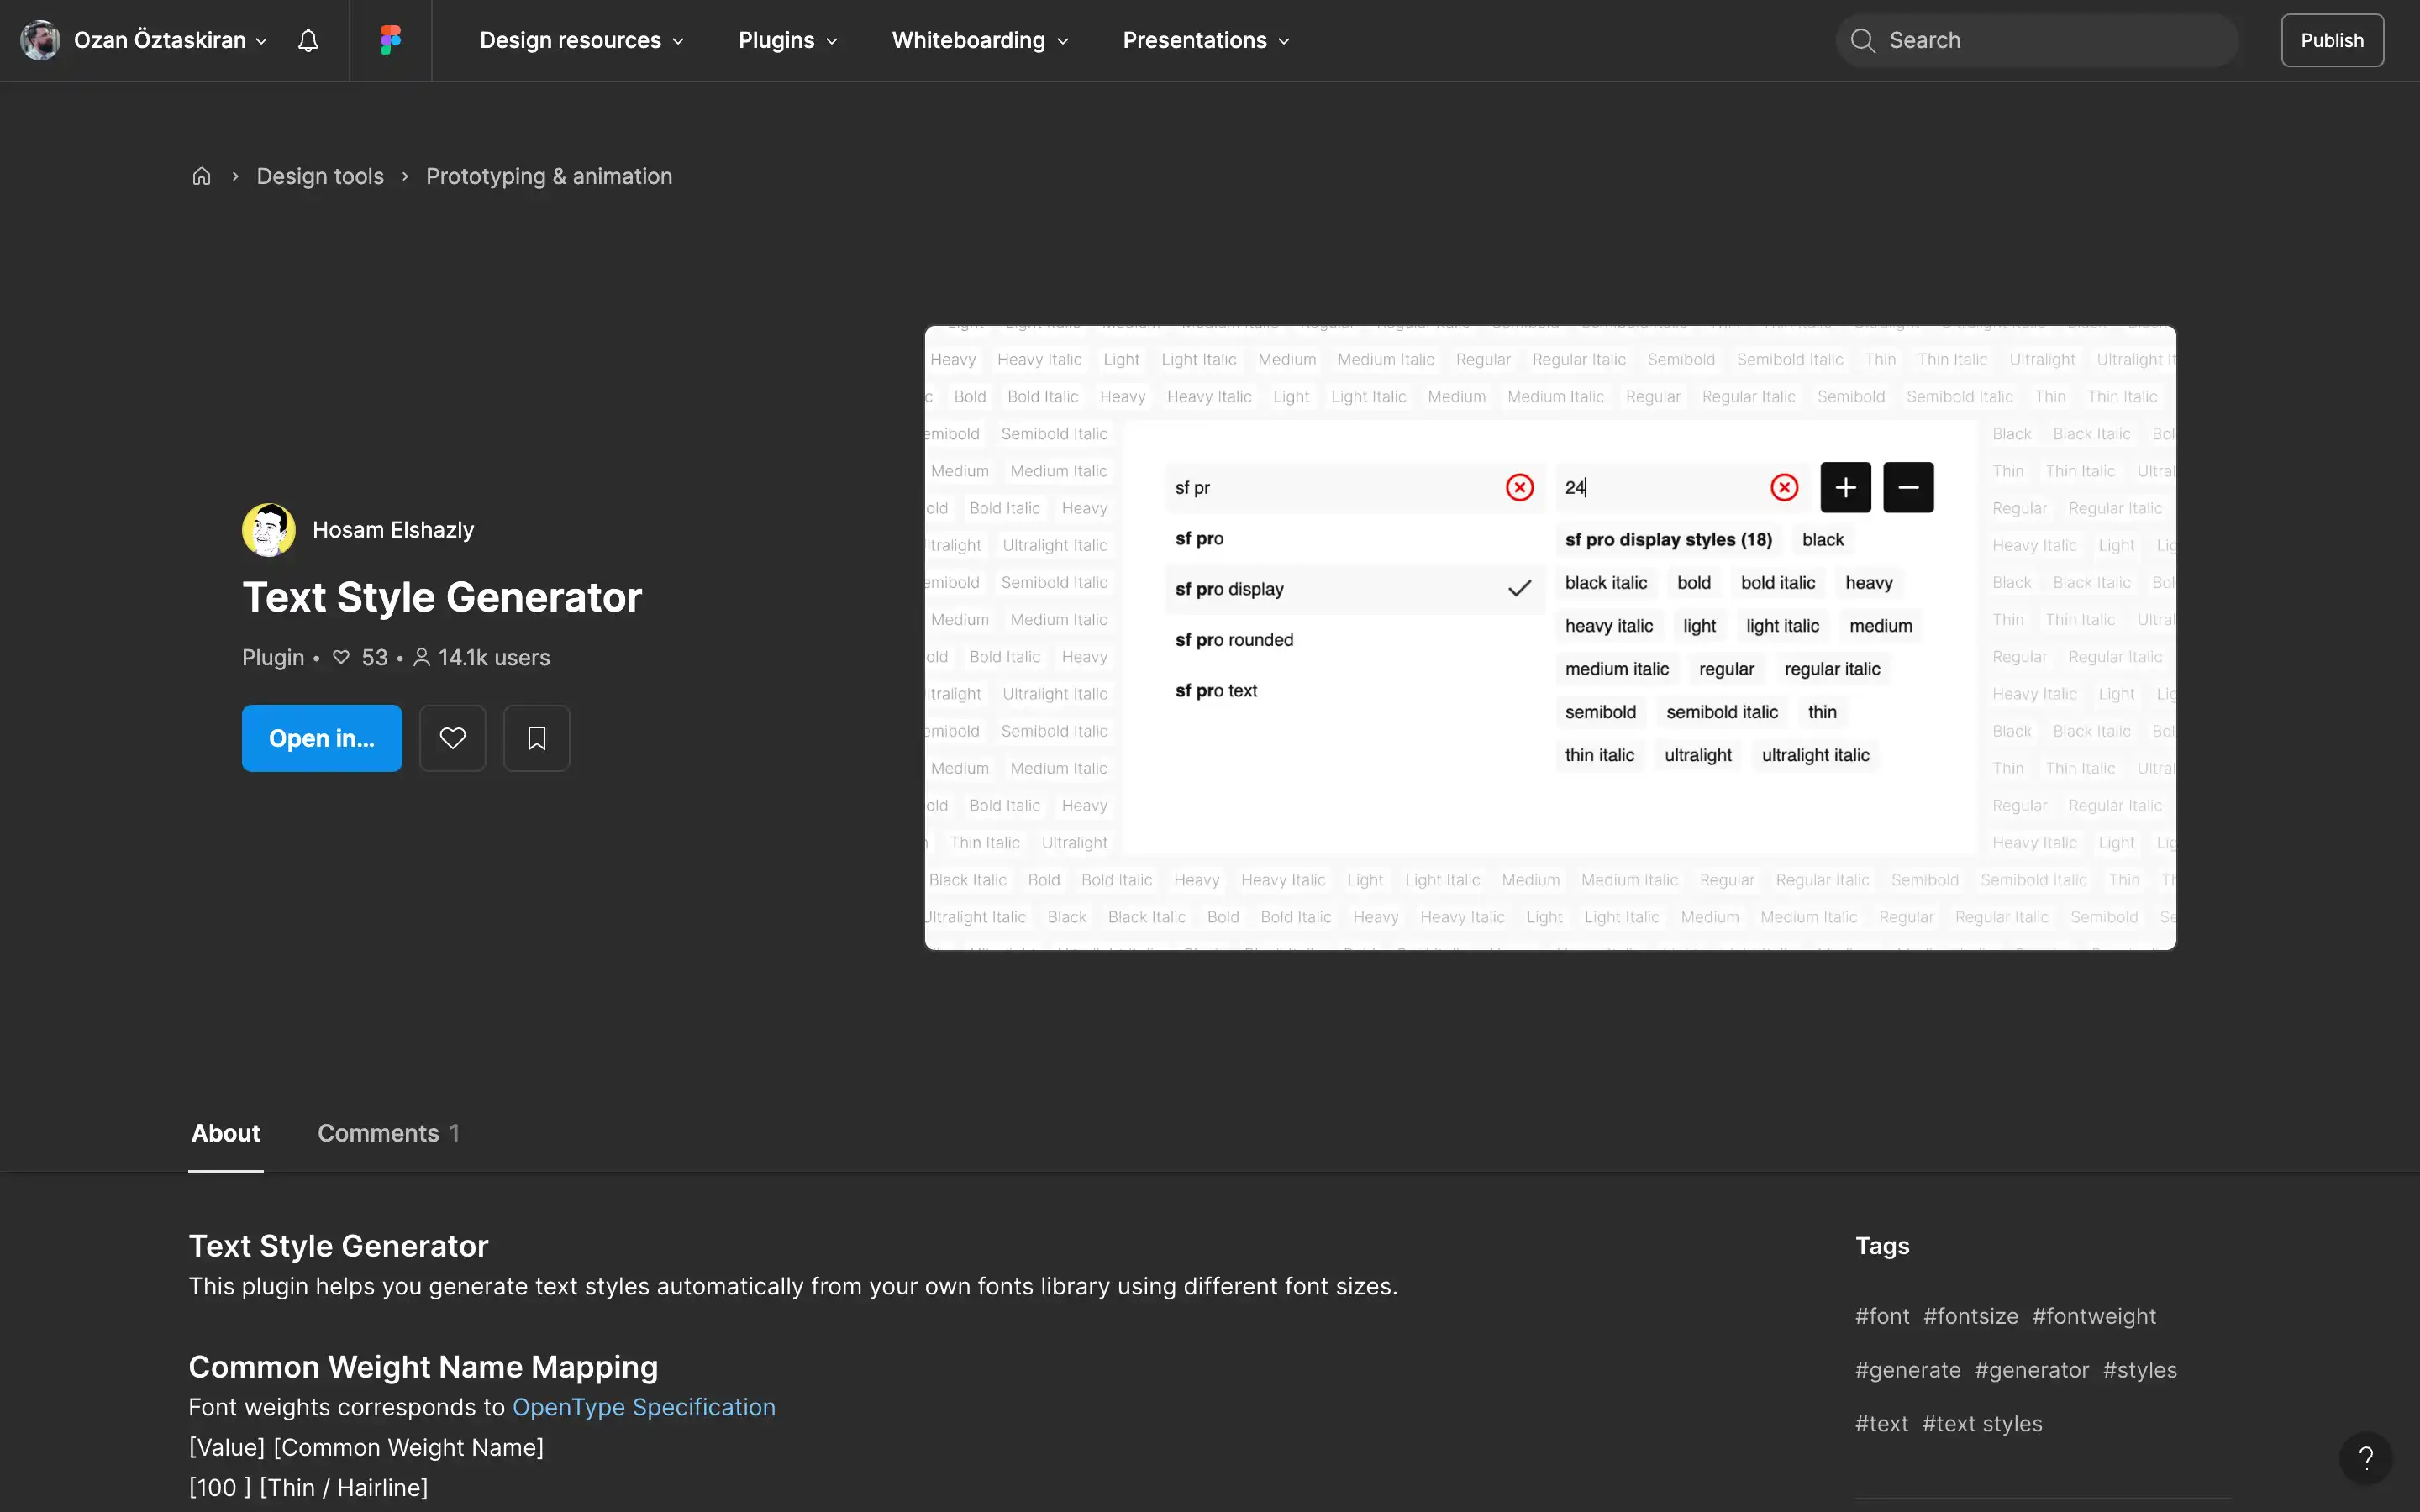Select the #fontsize tag
This screenshot has width=2420, height=1512.
[x=1970, y=1316]
